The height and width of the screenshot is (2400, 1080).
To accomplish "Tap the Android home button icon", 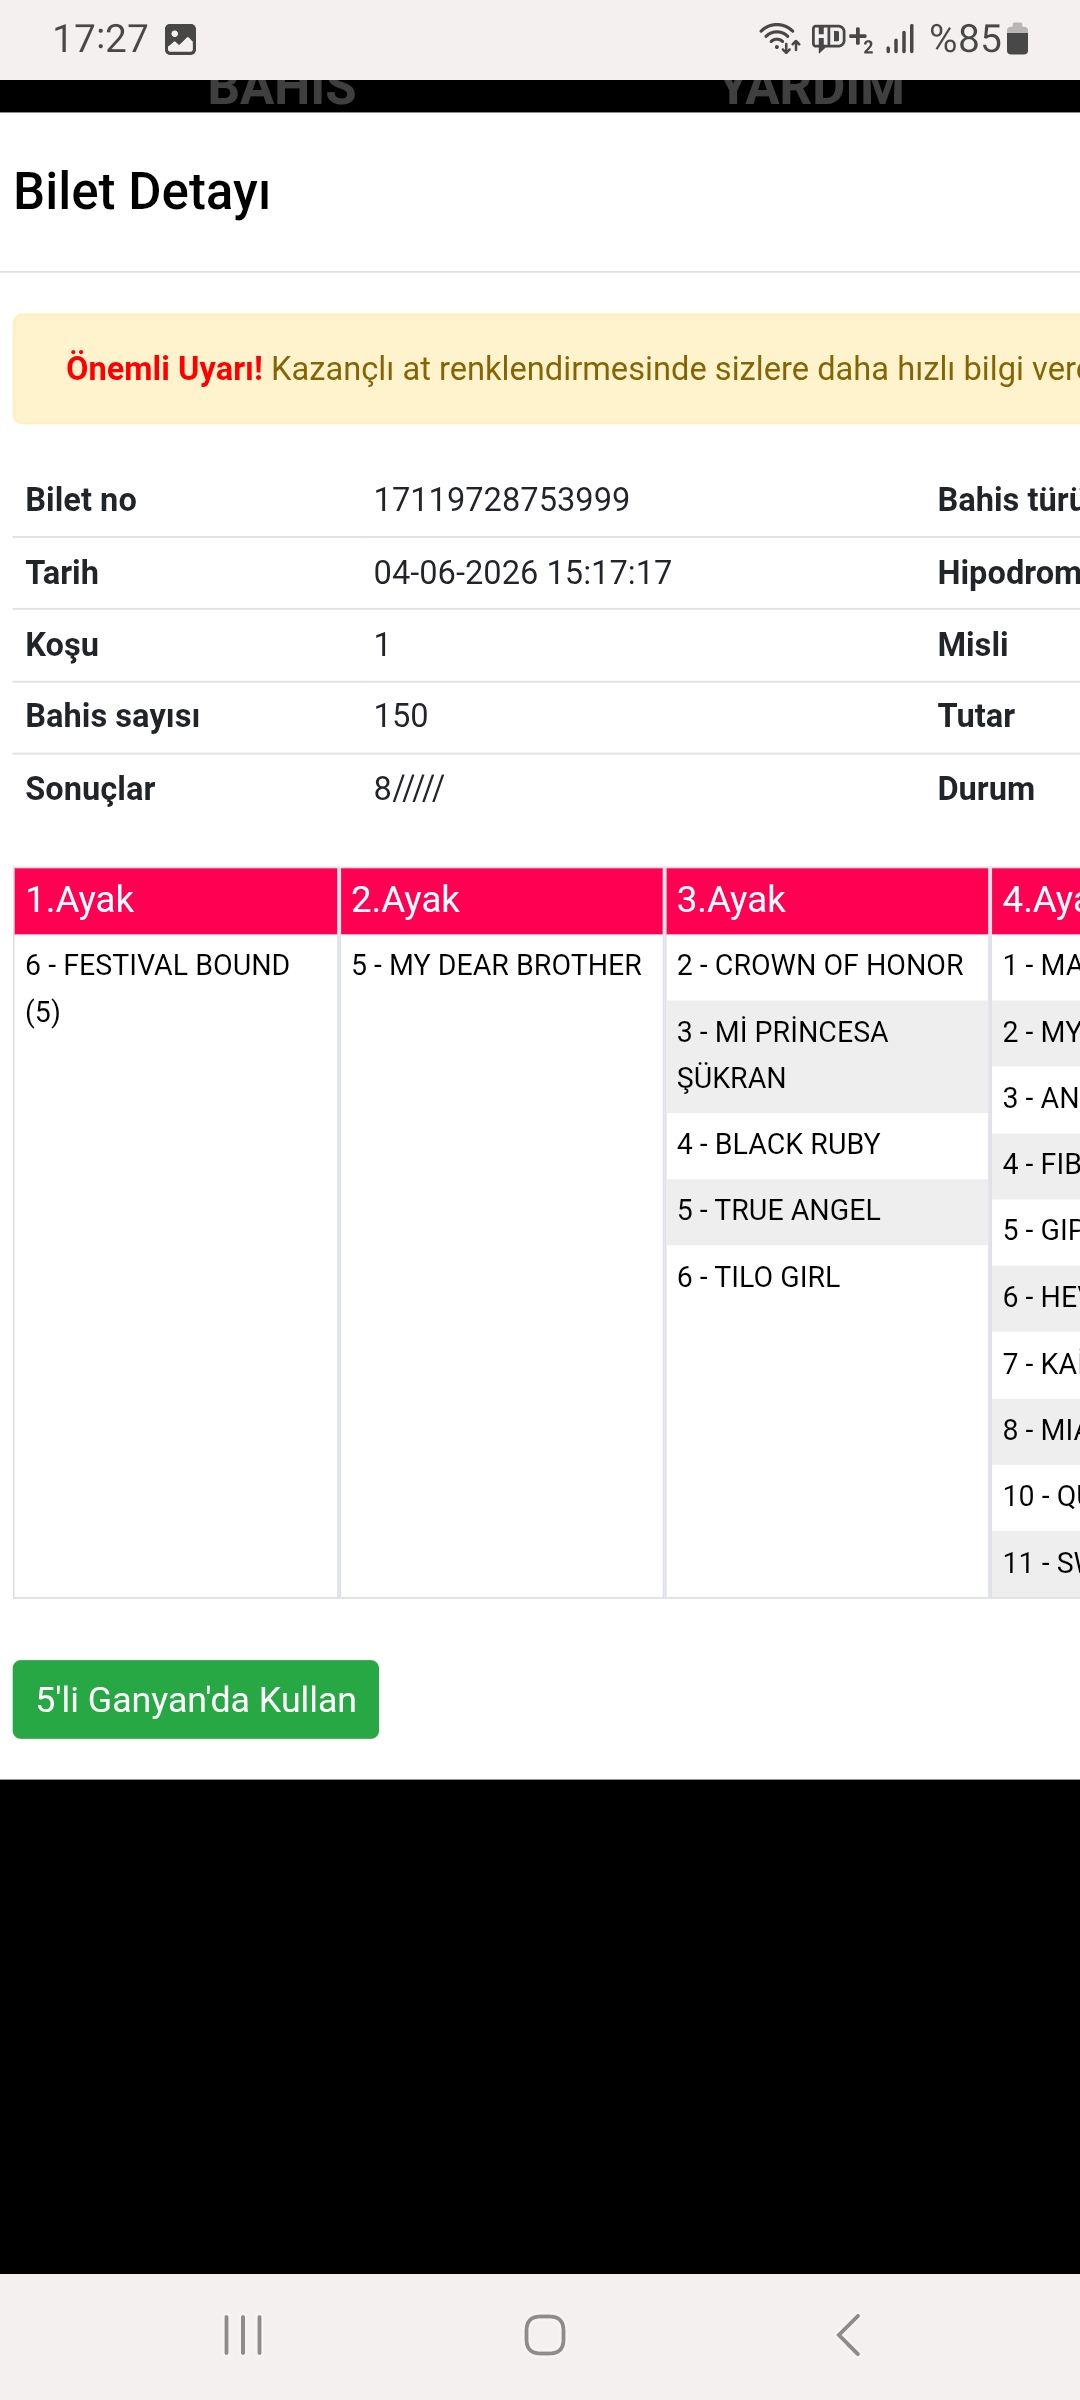I will pyautogui.click(x=545, y=2335).
